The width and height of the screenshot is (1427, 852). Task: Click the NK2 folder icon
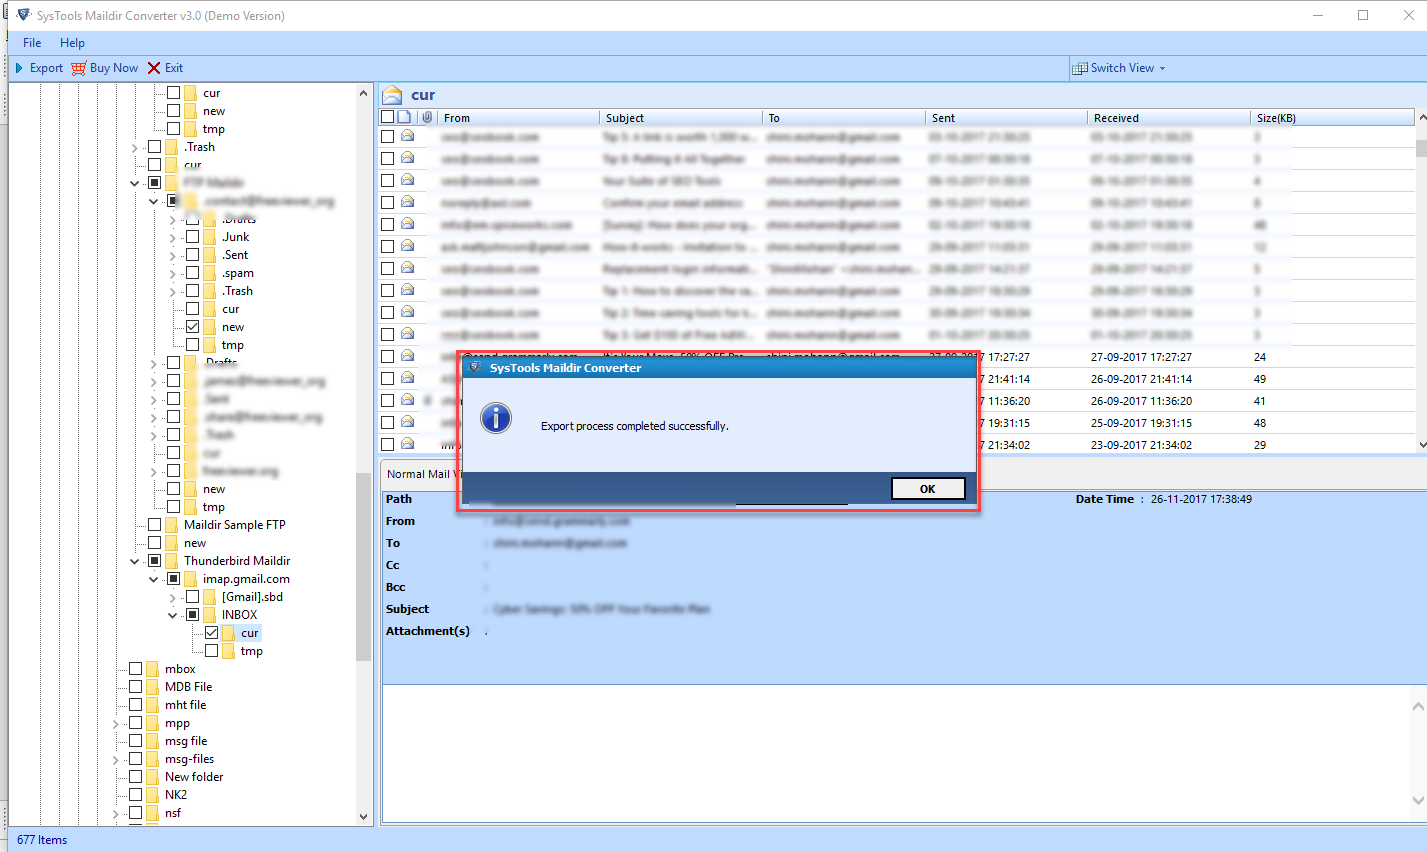(152, 795)
